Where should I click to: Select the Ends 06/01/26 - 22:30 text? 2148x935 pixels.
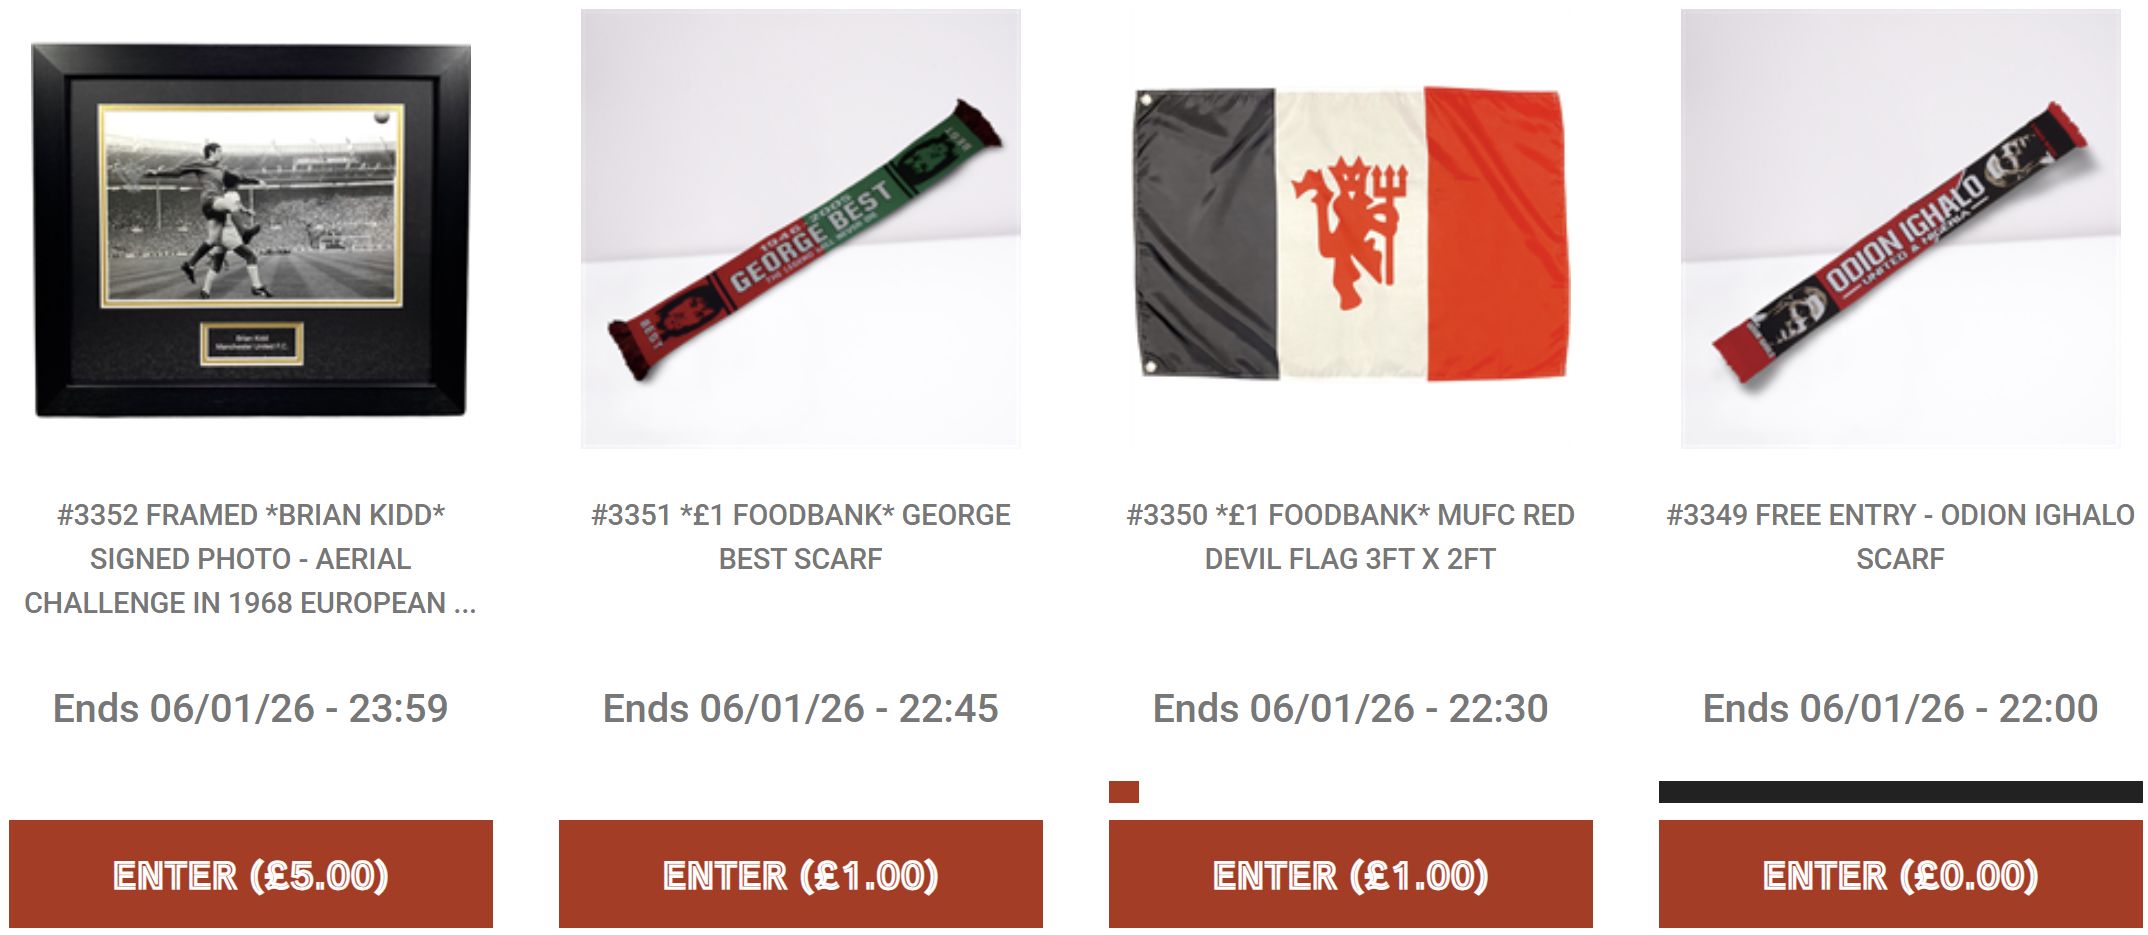click(1351, 708)
